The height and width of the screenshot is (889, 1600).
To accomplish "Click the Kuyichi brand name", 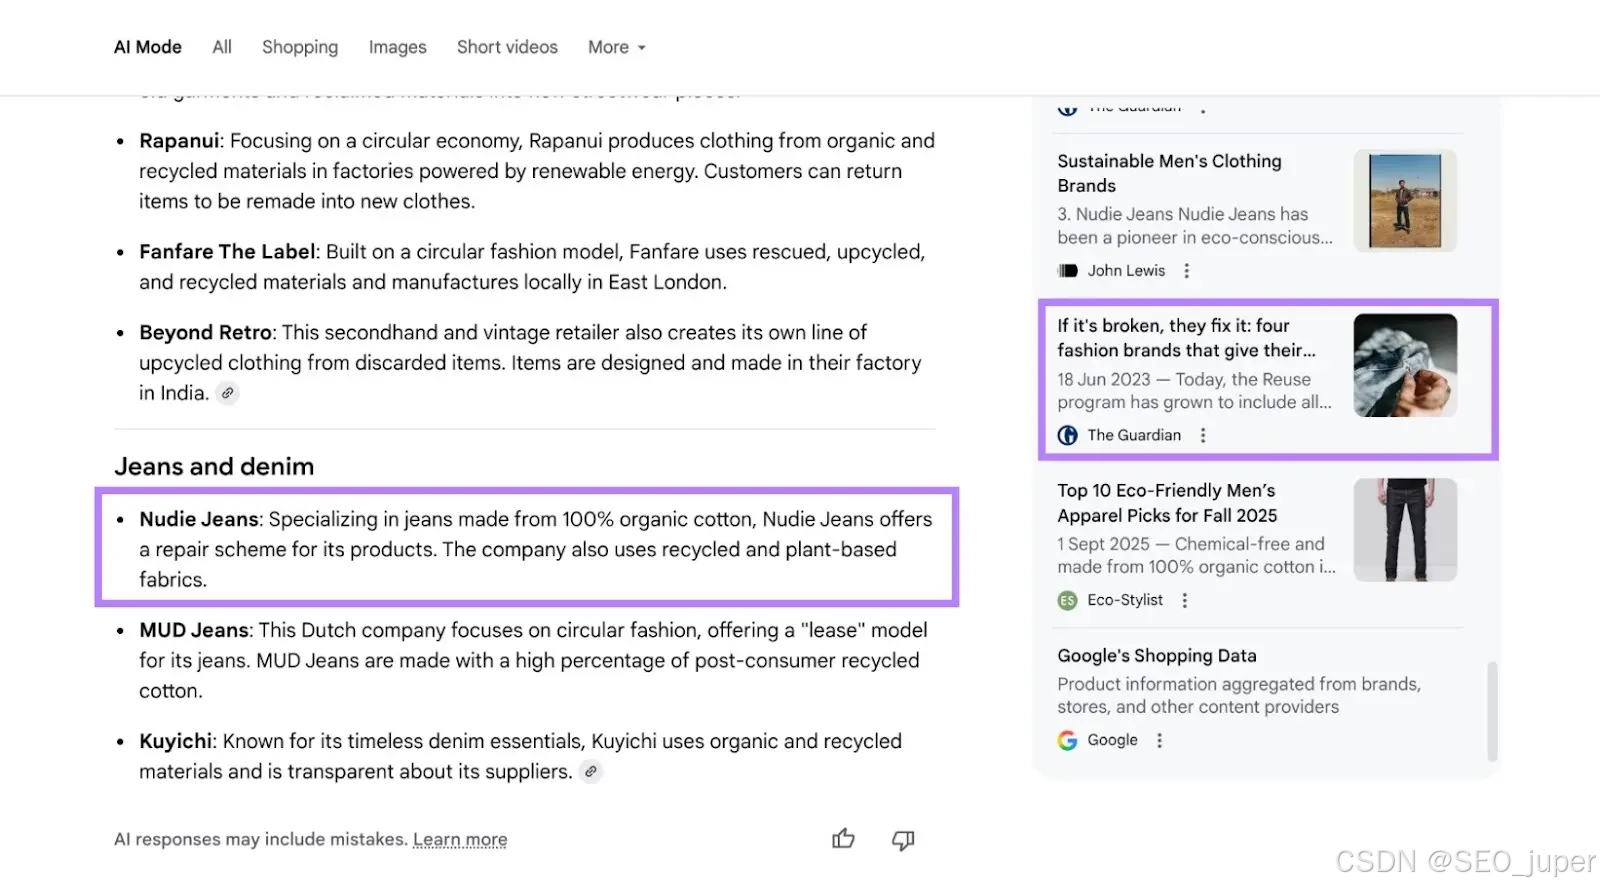I will [x=176, y=741].
